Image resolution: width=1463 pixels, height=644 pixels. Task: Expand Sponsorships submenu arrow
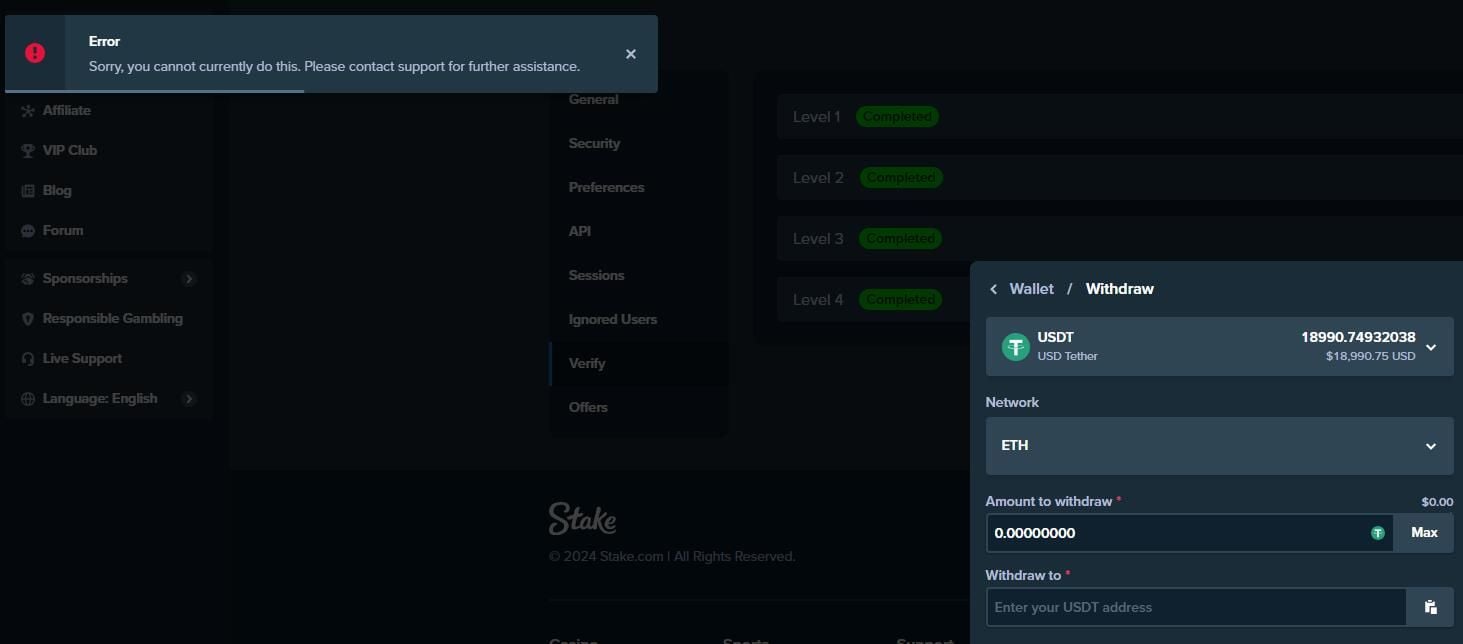point(189,278)
